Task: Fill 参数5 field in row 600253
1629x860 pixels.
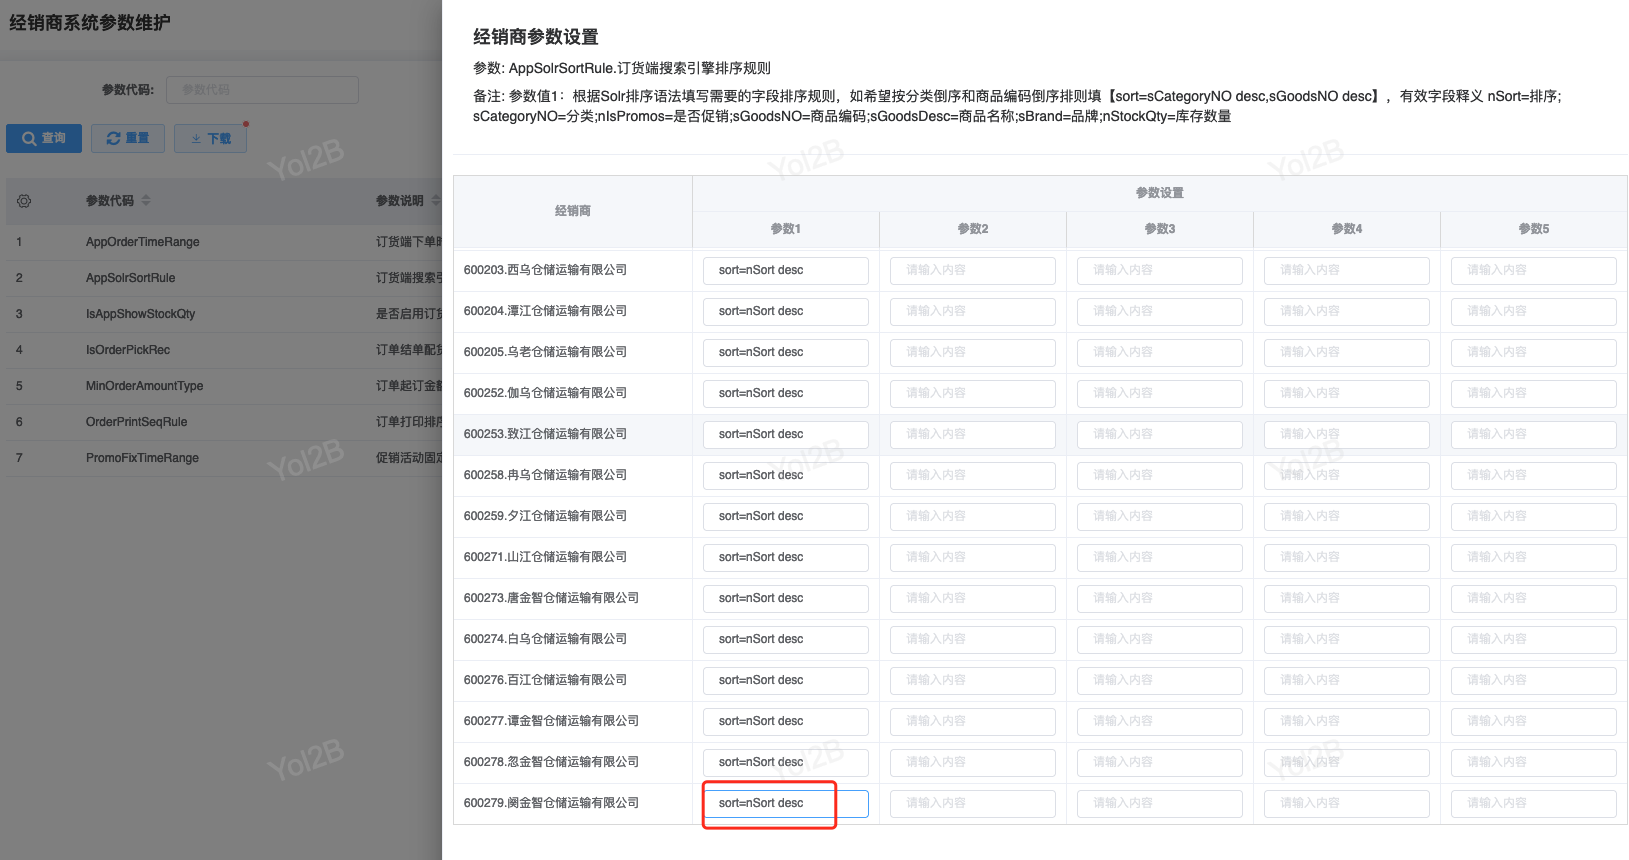Action: pos(1534,435)
